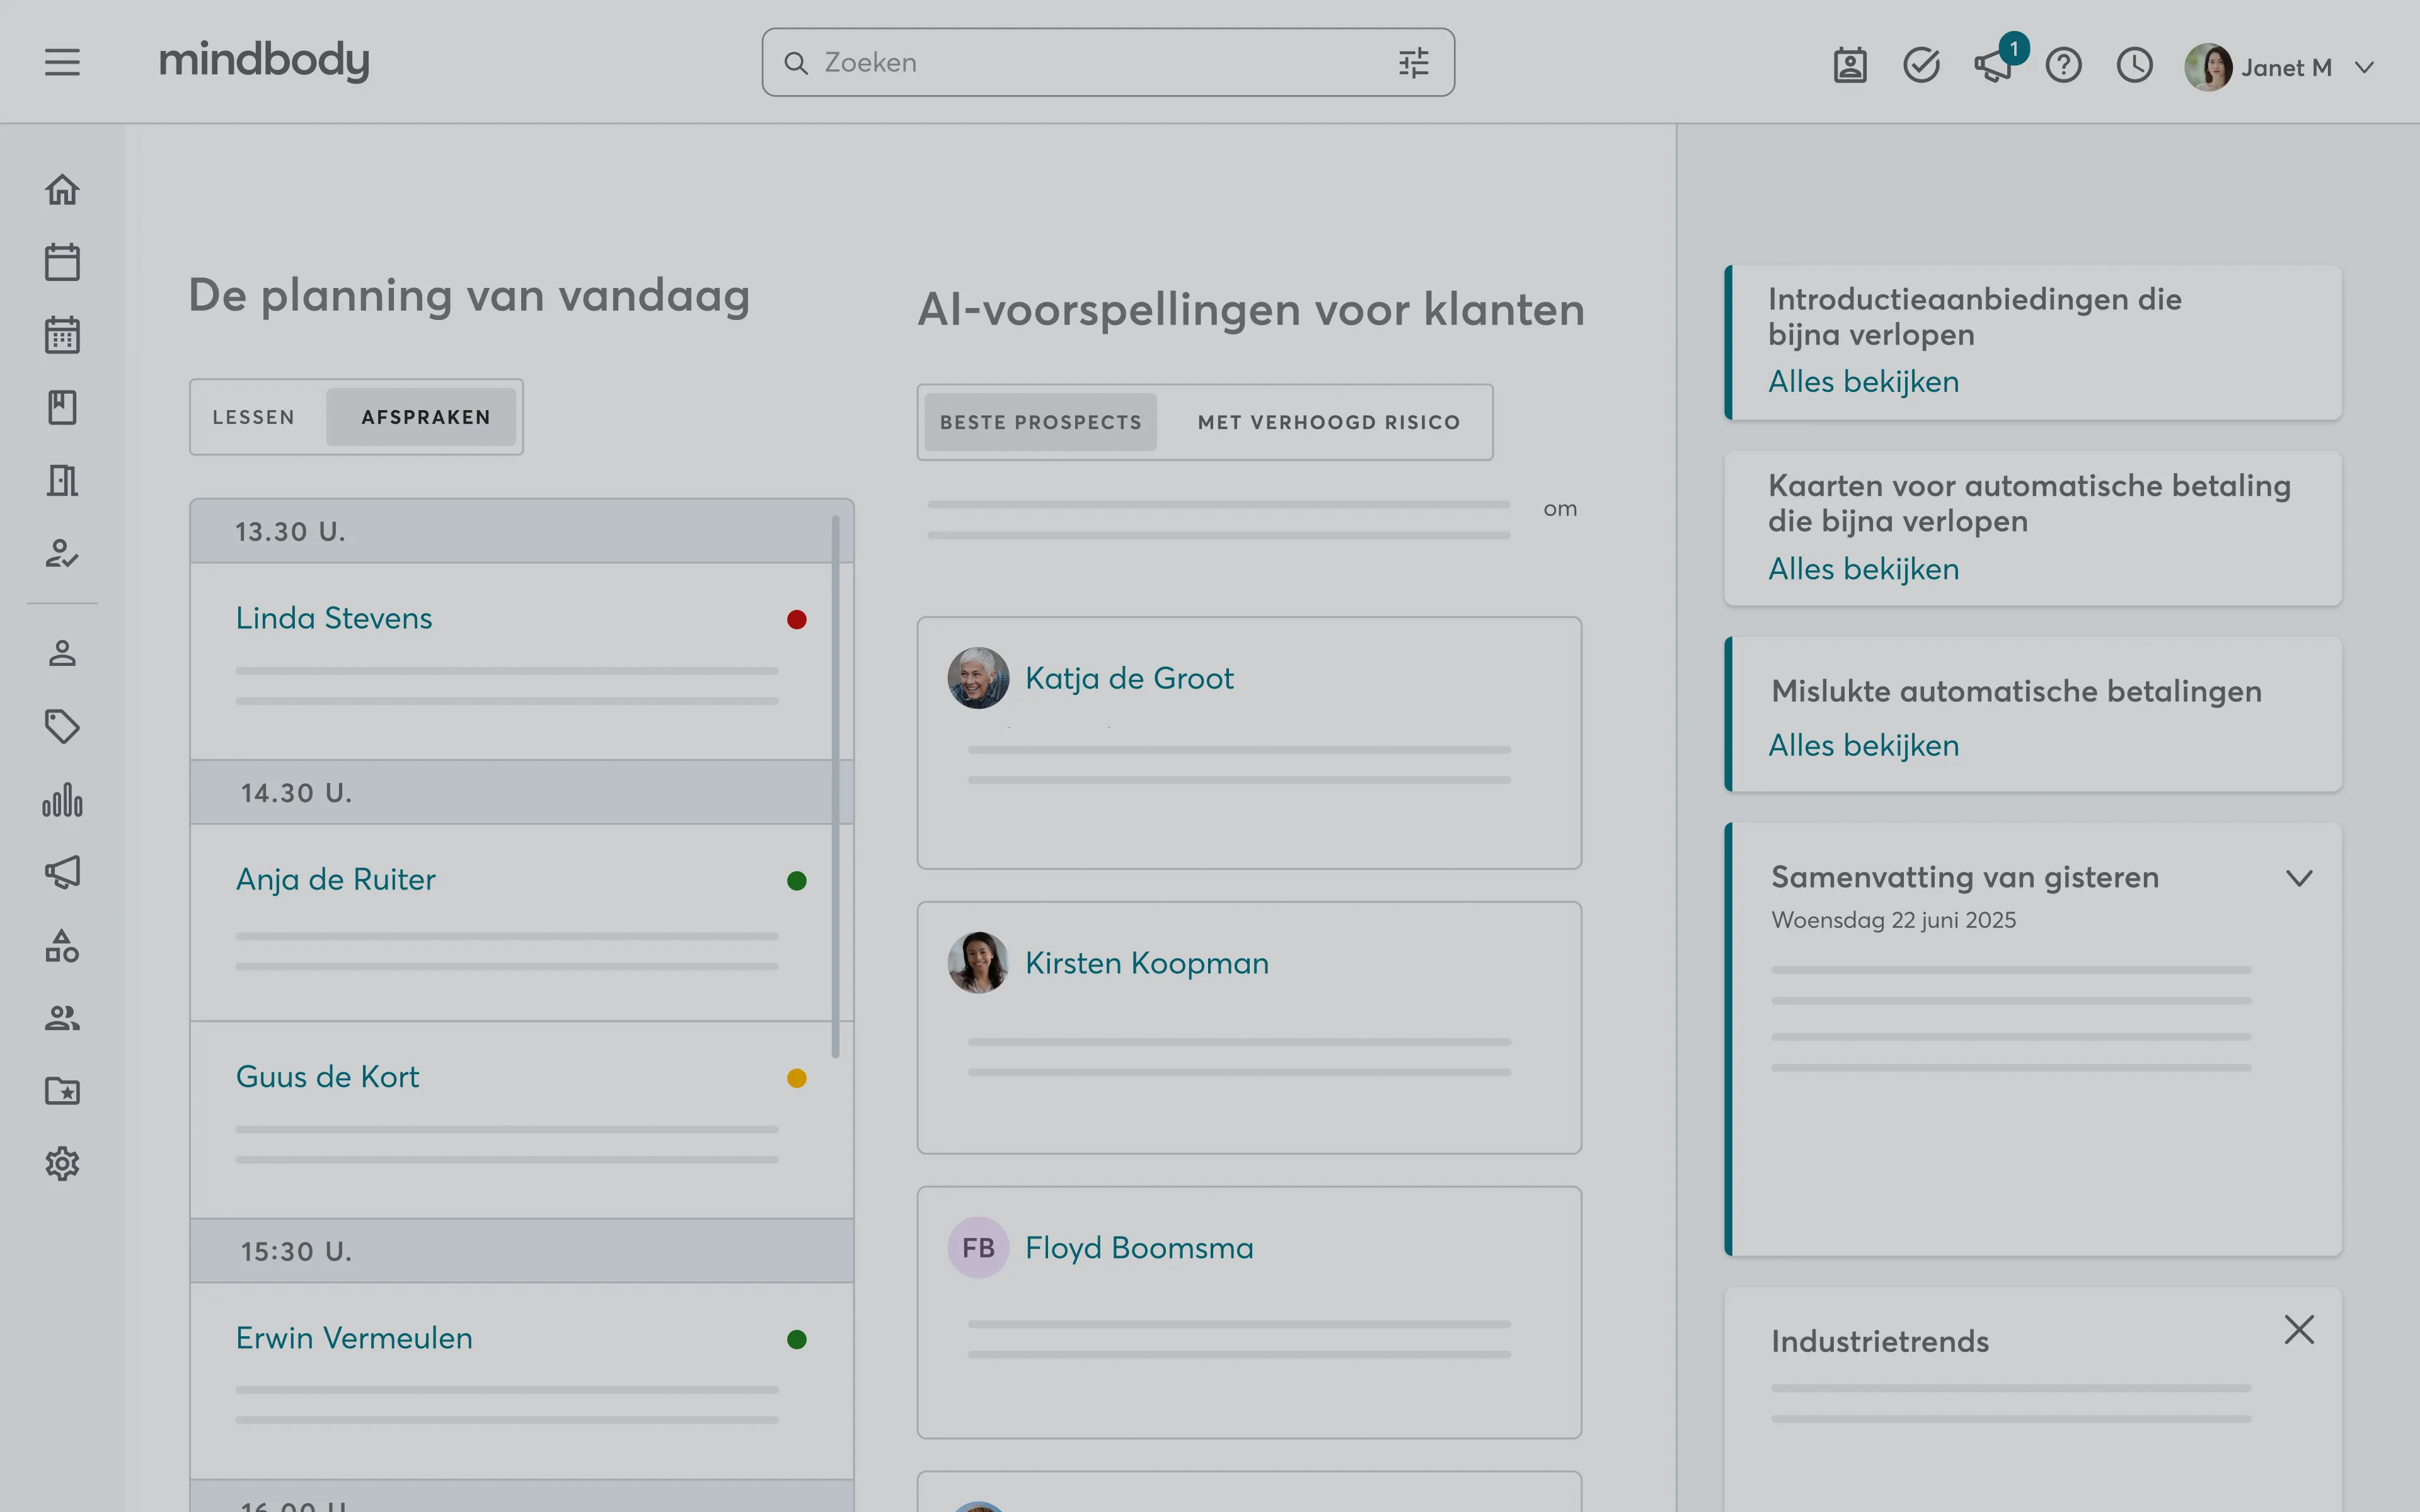Select the Beste prospects tab
Screen dimensions: 2420x1512
[1040, 422]
